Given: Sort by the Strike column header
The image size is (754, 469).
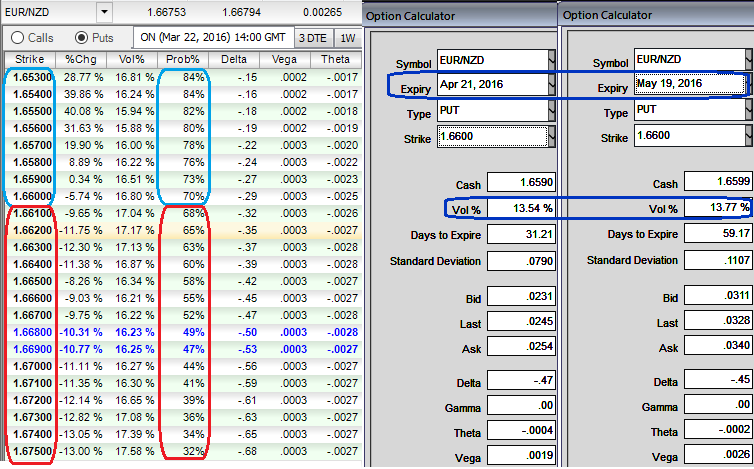Looking at the screenshot, I should tap(27, 59).
